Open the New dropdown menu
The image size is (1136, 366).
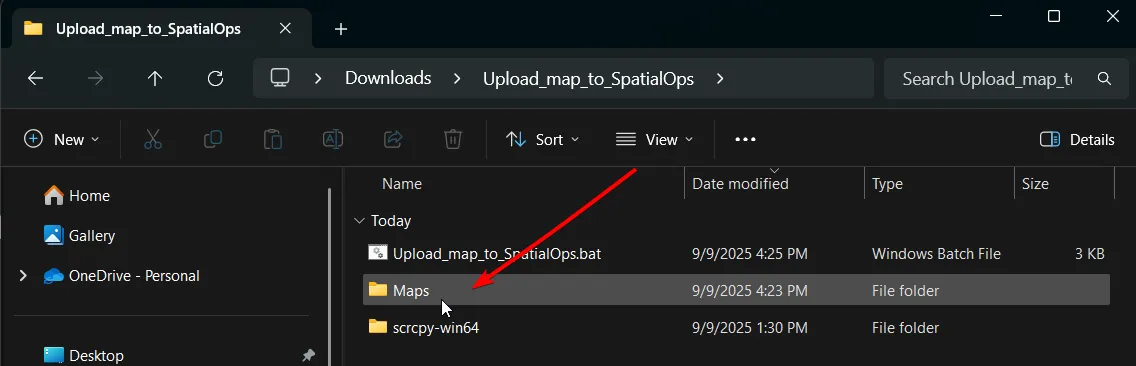(x=62, y=139)
